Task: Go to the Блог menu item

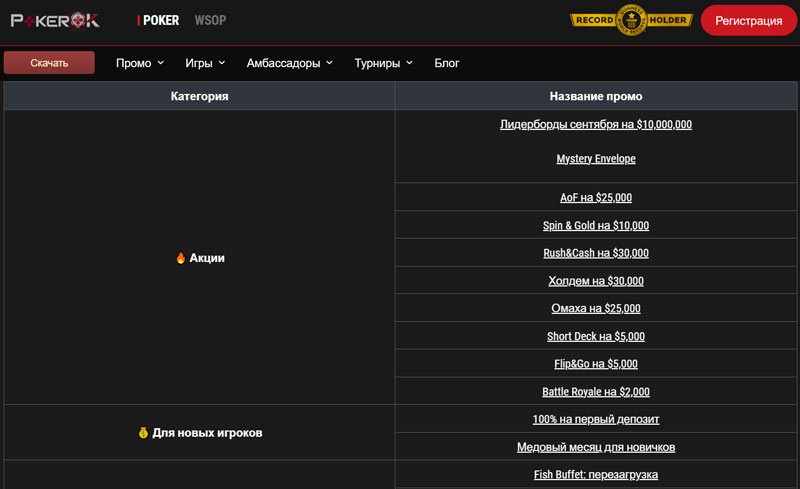Action: pos(447,63)
